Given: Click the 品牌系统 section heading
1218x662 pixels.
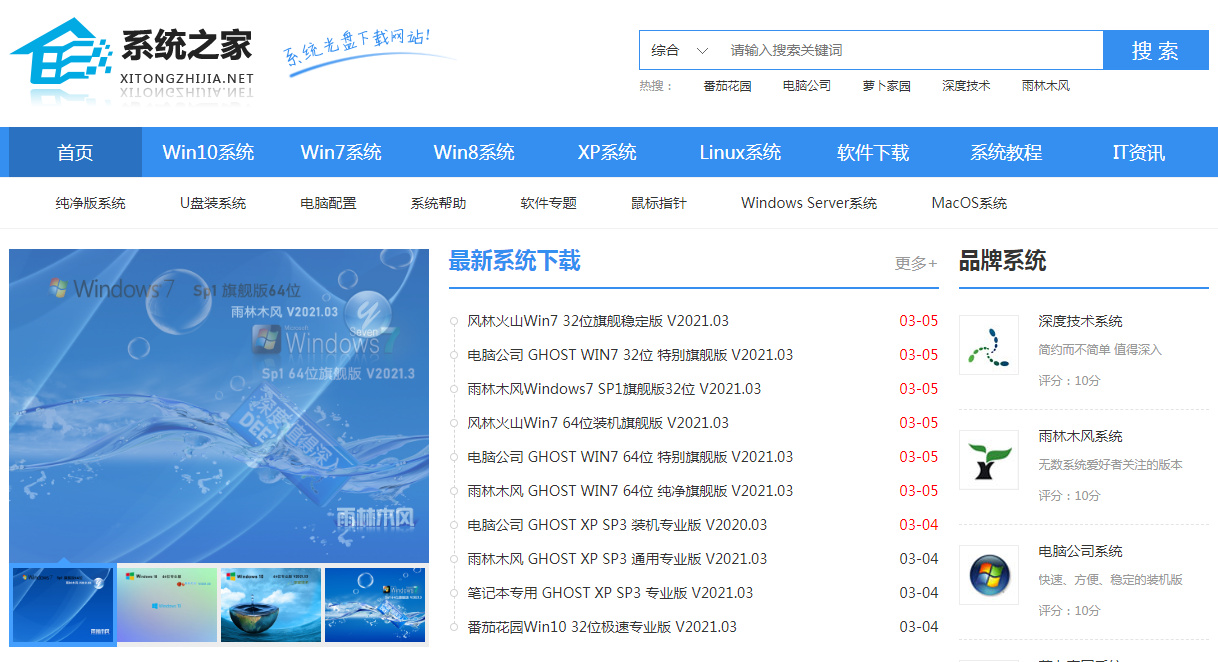Looking at the screenshot, I should (x=1002, y=262).
